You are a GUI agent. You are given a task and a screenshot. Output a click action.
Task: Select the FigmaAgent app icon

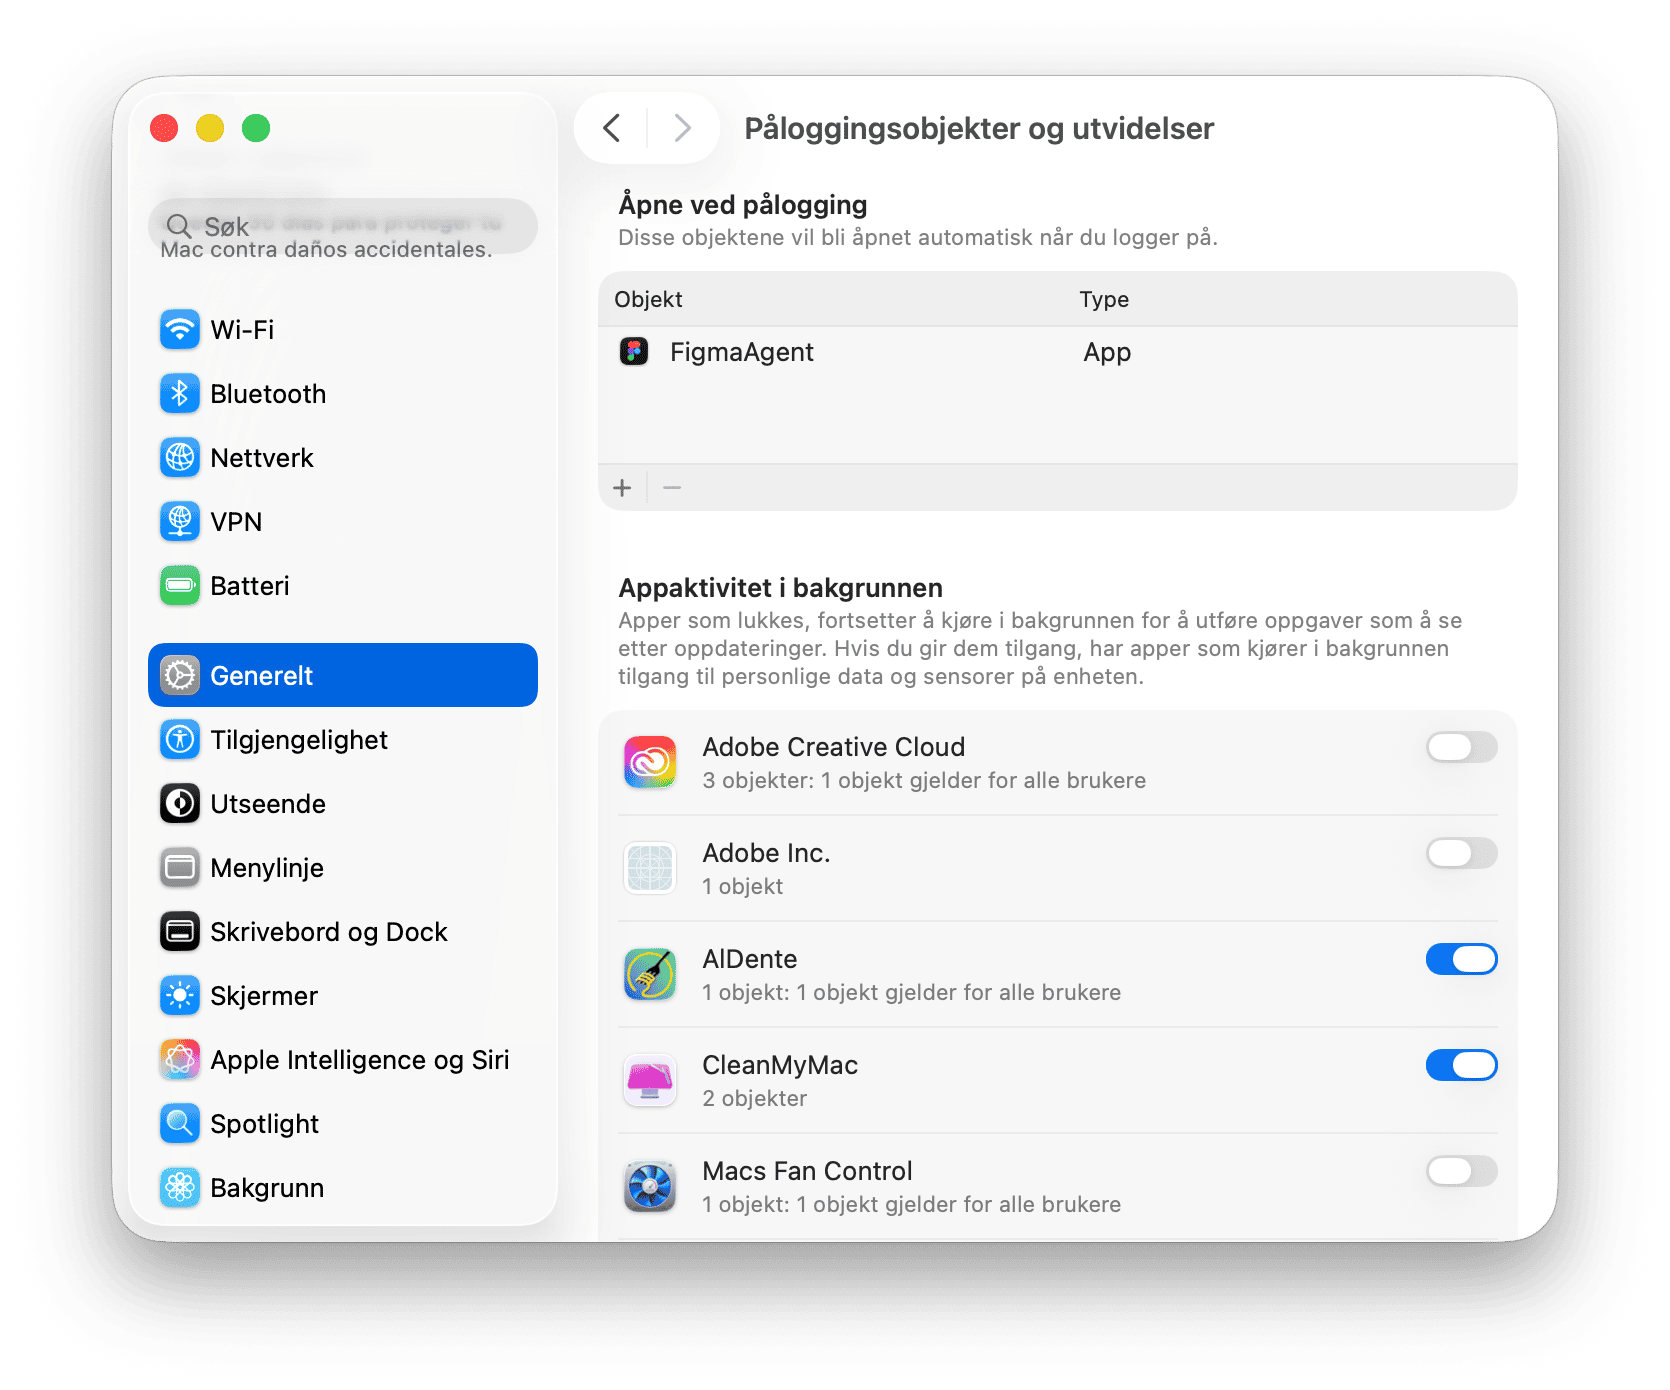pos(634,352)
